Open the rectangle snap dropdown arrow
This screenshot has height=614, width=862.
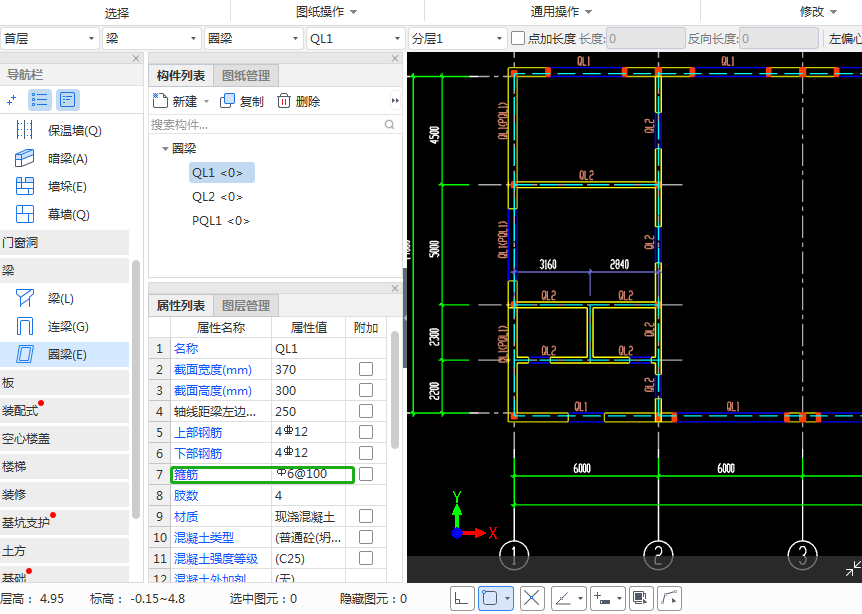(507, 598)
